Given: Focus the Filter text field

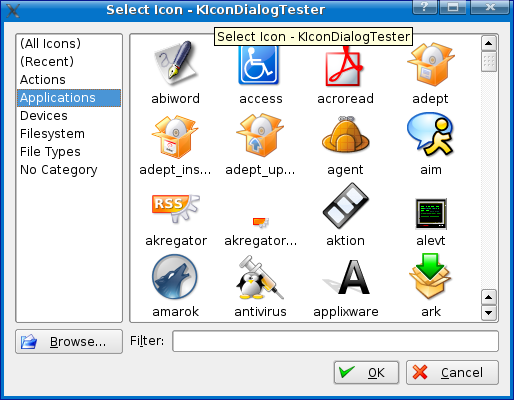Looking at the screenshot, I should (x=335, y=341).
